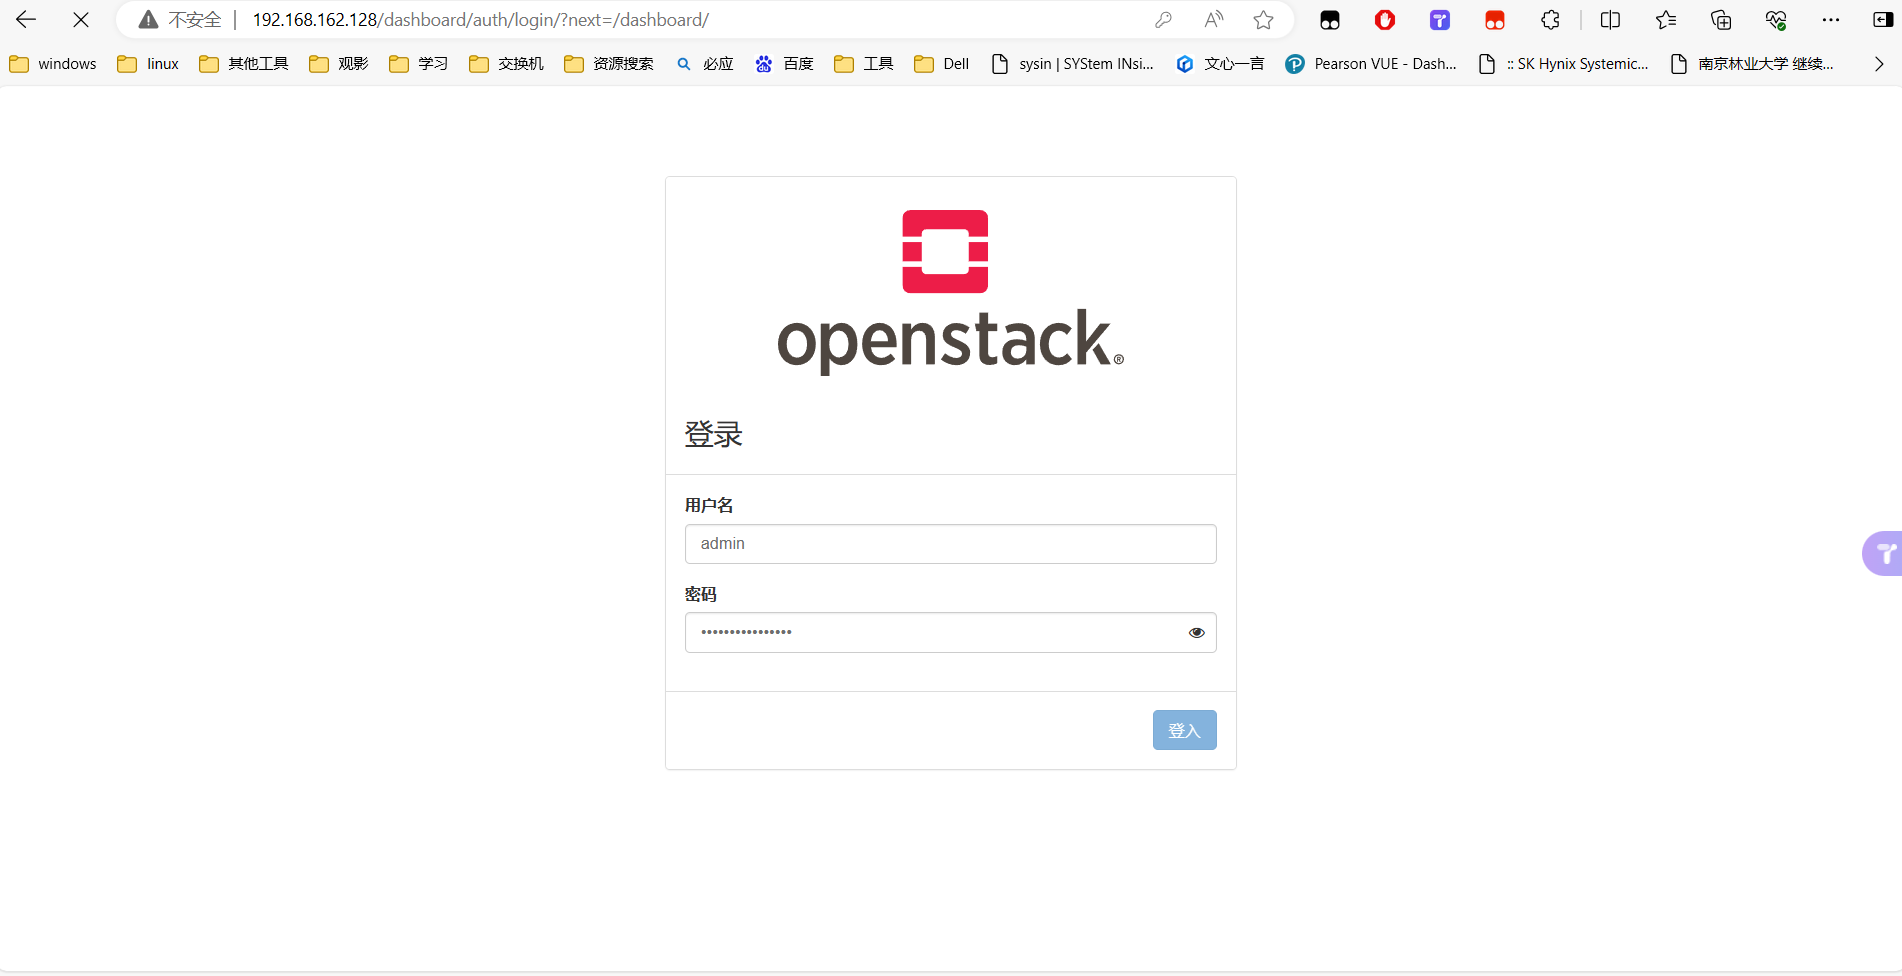
Task: Open the windows bookmarks folder
Action: coord(53,64)
